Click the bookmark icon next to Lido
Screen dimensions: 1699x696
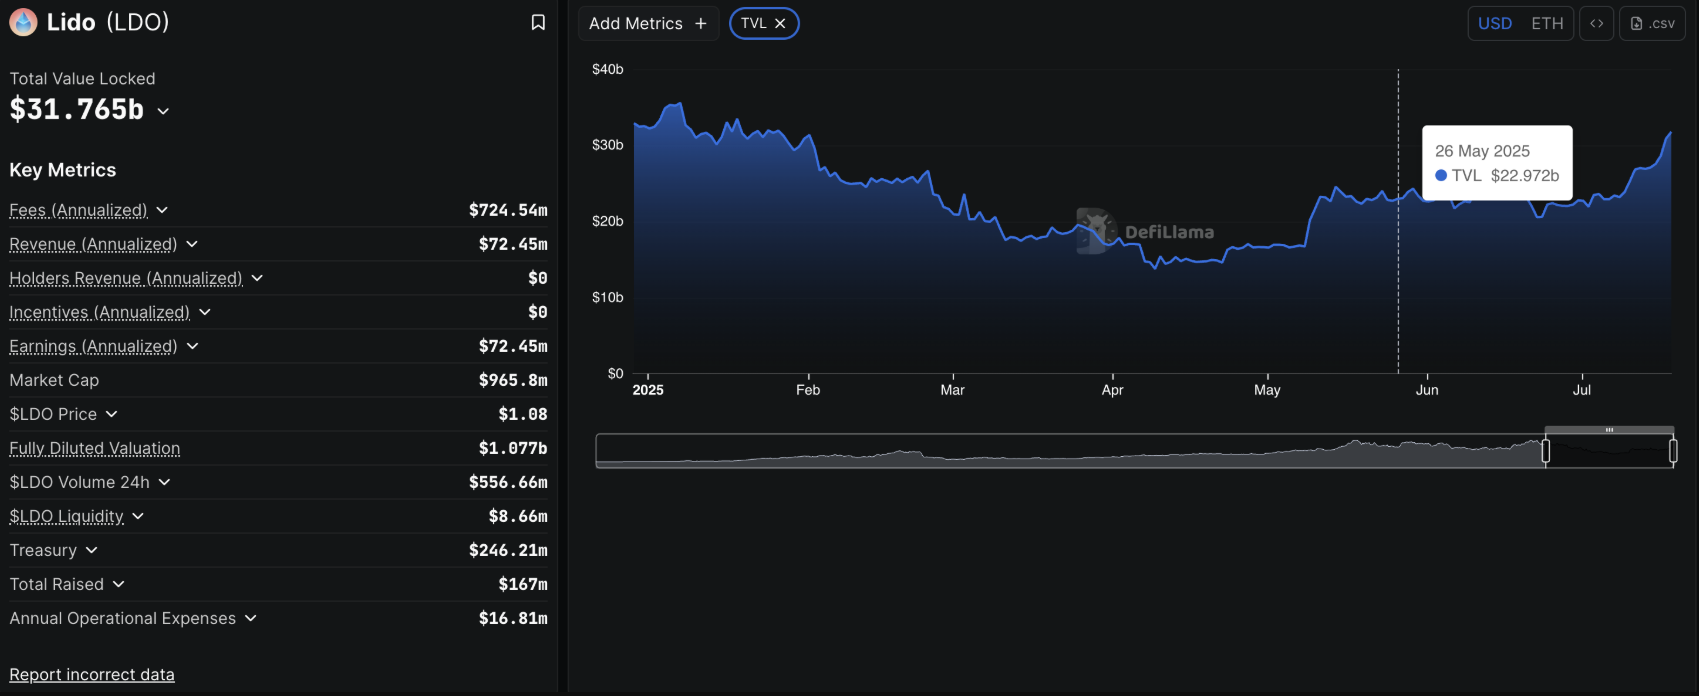click(538, 22)
